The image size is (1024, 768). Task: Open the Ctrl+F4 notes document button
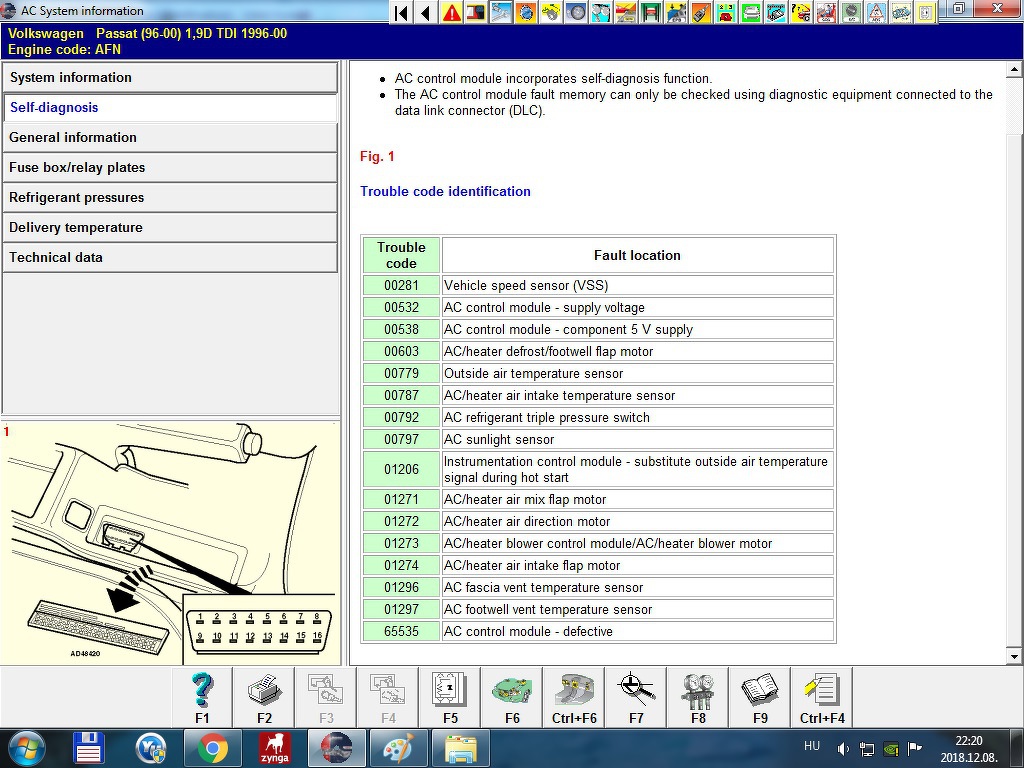pos(823,697)
